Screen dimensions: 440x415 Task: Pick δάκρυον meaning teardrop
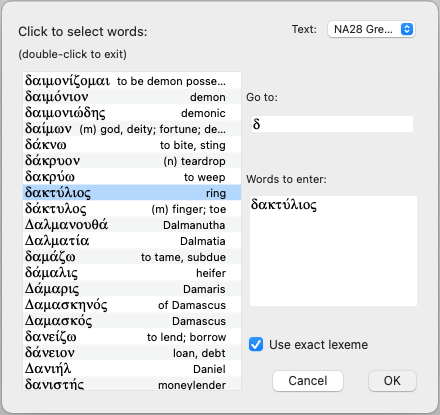(x=132, y=161)
